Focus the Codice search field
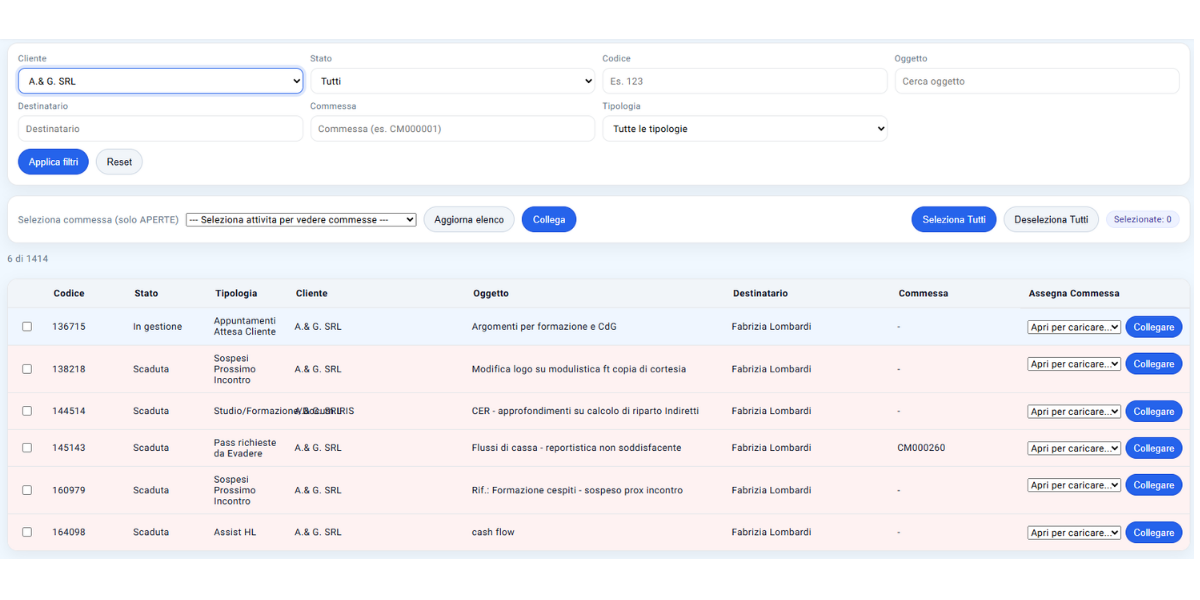1200x600 pixels. [x=744, y=81]
